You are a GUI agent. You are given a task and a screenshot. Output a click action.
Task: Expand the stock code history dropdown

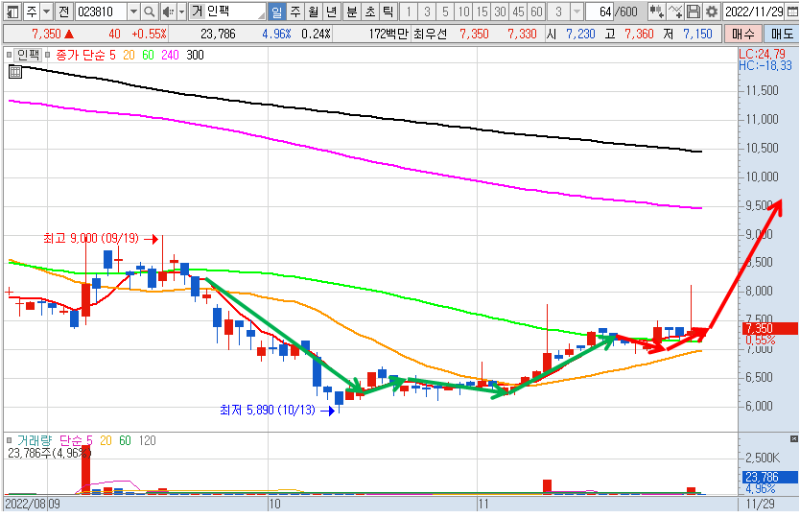point(134,11)
